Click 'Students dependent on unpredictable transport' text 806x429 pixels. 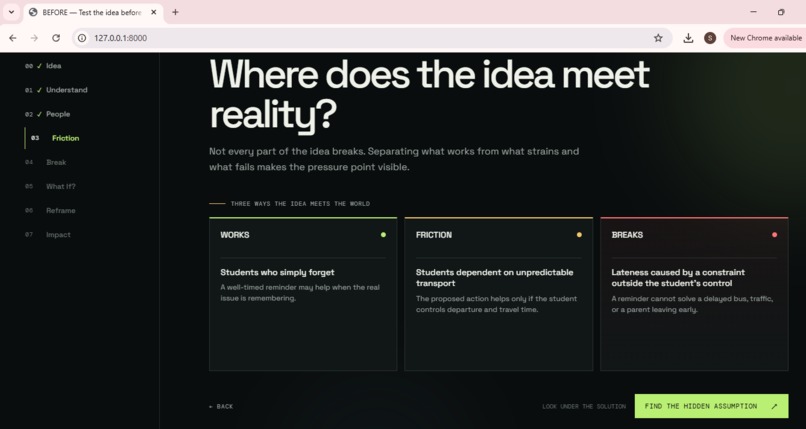click(494, 278)
